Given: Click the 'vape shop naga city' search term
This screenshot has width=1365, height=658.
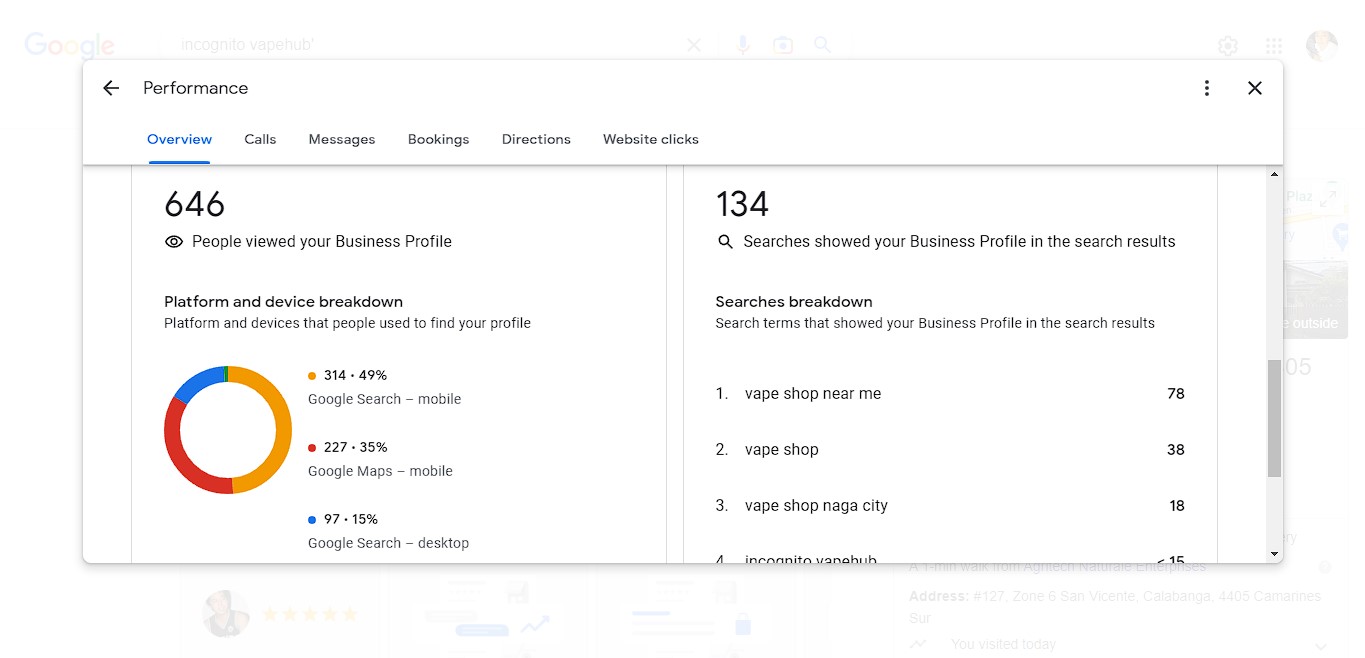Looking at the screenshot, I should [x=816, y=506].
